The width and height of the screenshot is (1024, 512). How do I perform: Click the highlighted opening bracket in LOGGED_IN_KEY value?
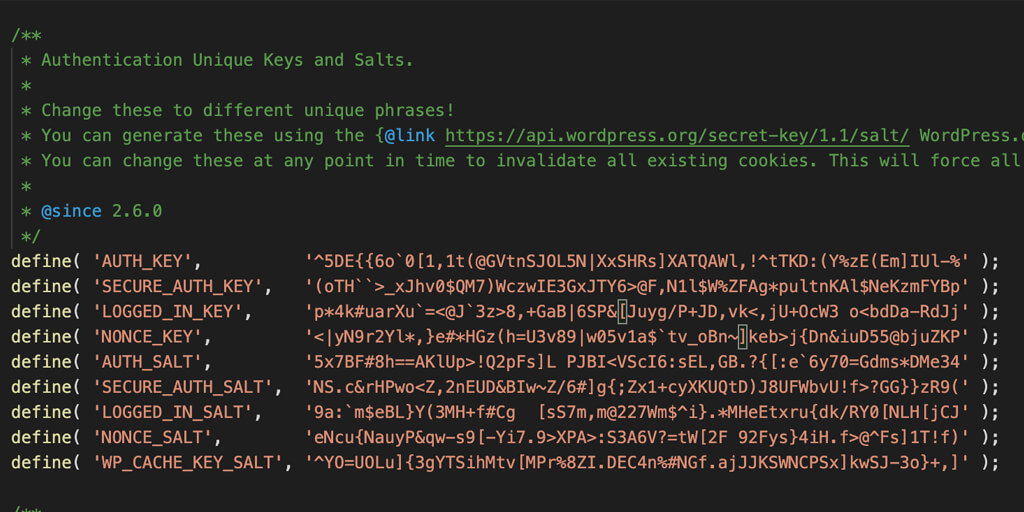(622, 312)
